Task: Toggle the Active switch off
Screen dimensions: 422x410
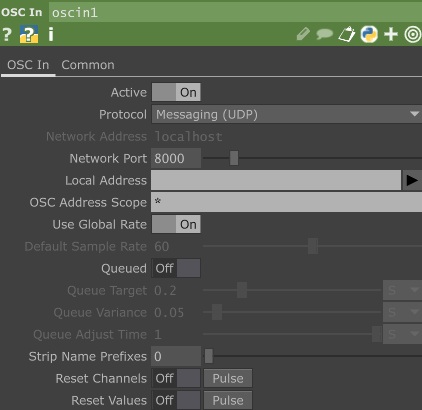Action: 176,92
